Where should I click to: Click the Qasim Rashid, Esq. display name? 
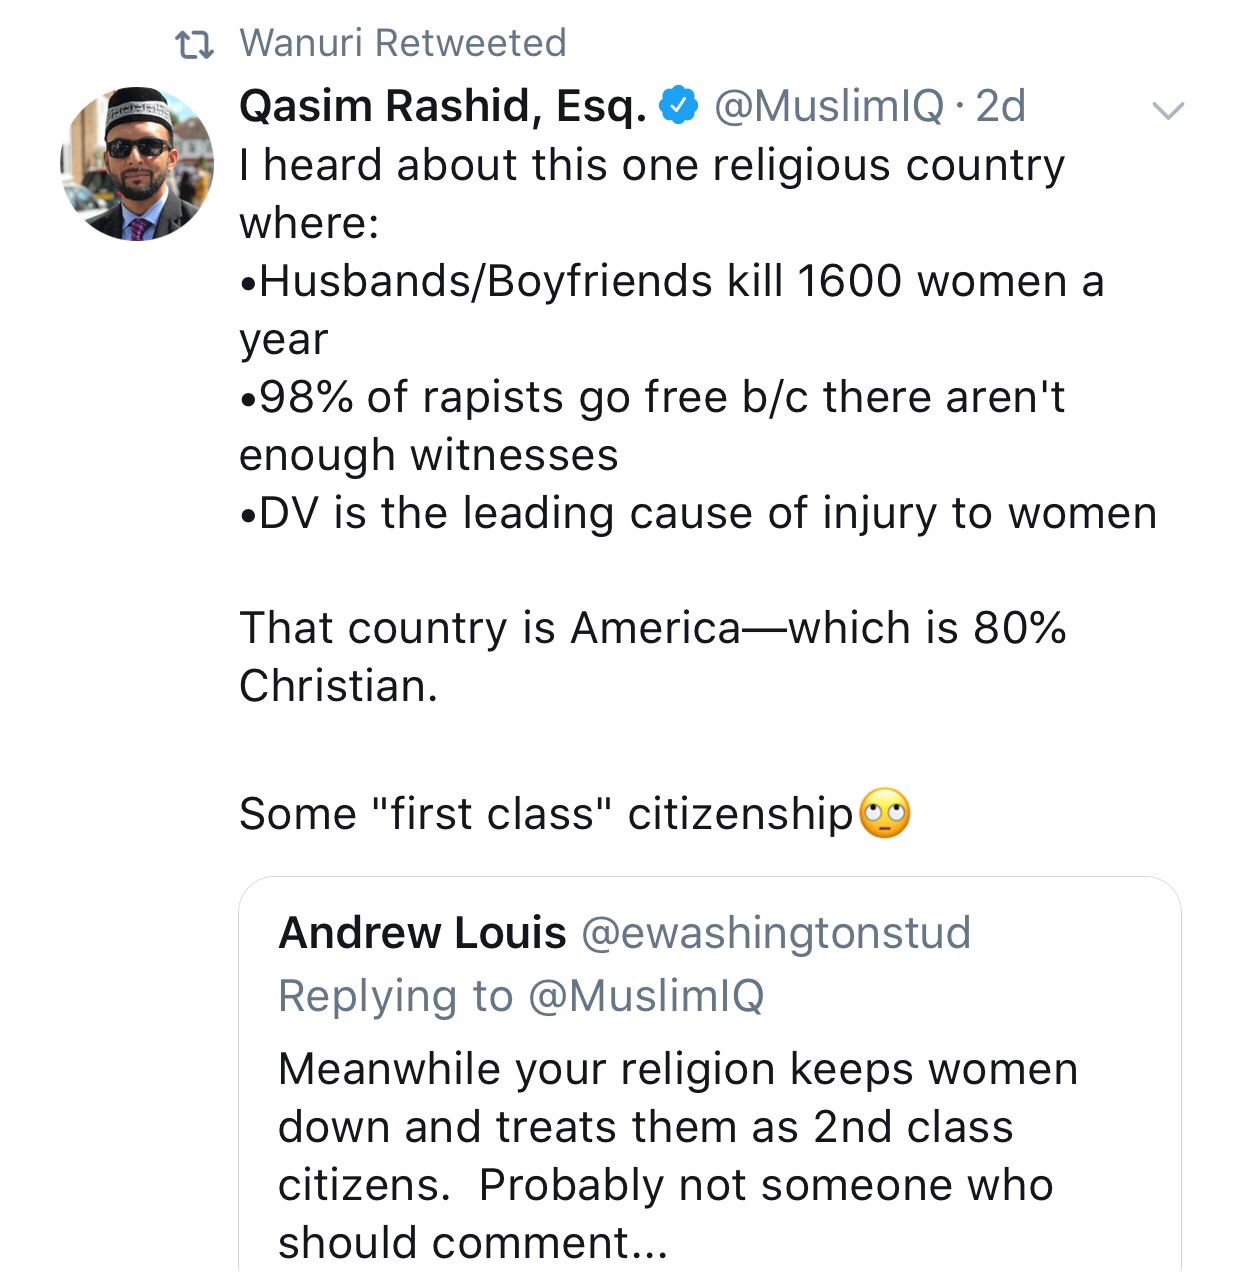pyautogui.click(x=443, y=106)
